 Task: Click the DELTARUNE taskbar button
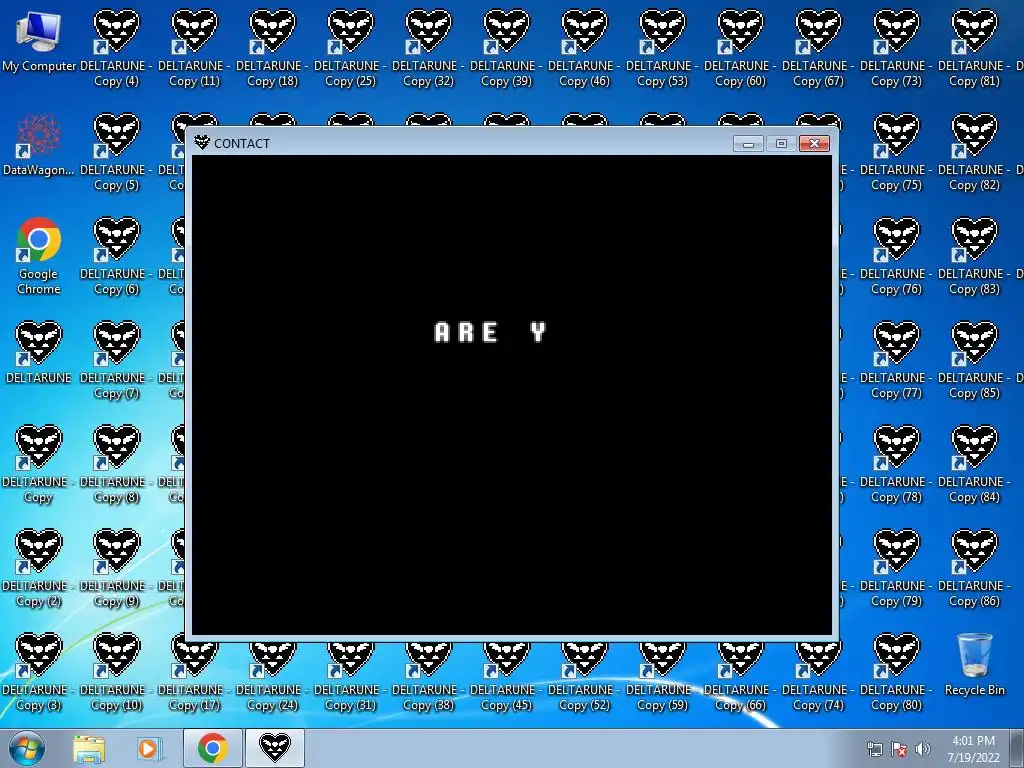point(274,748)
